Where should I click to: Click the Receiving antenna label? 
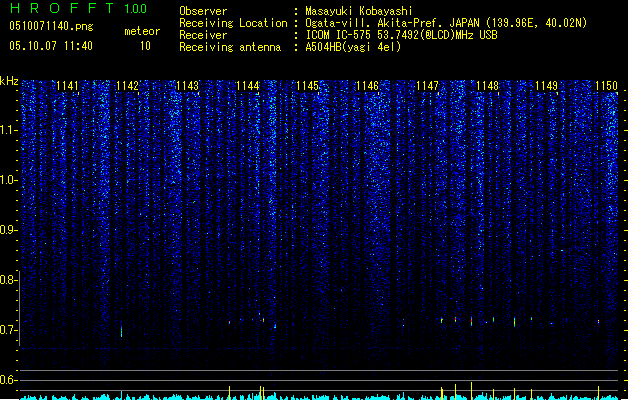230,47
